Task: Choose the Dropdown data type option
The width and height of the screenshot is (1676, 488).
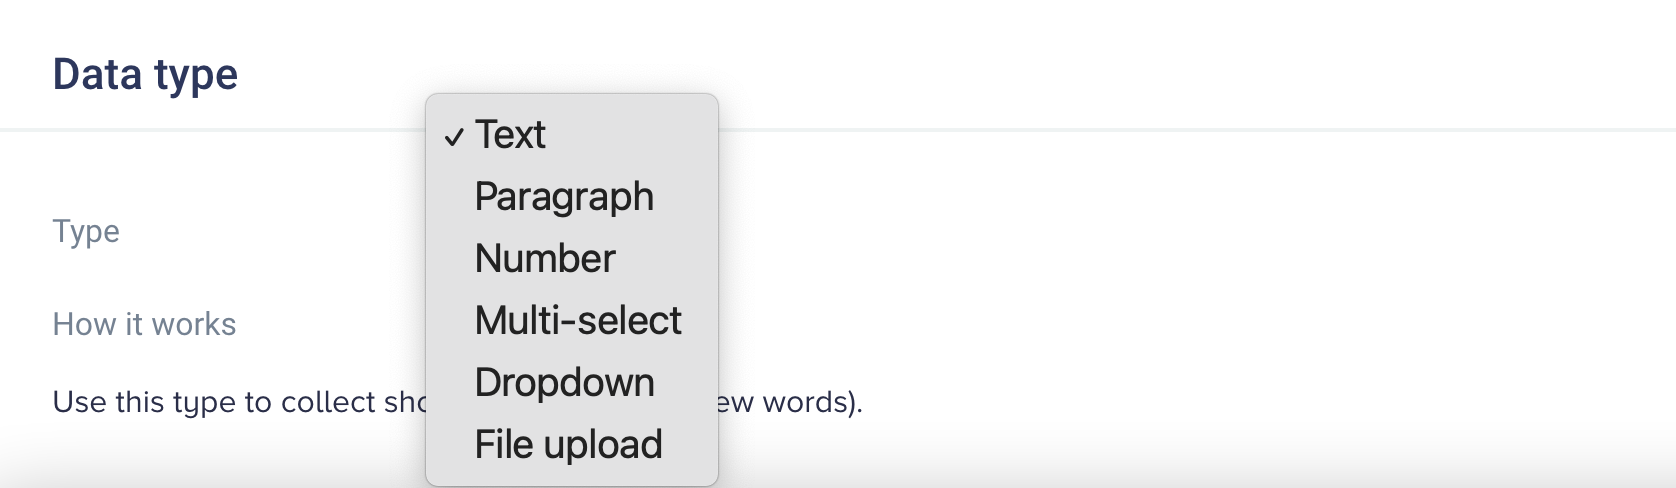Action: pos(564,383)
